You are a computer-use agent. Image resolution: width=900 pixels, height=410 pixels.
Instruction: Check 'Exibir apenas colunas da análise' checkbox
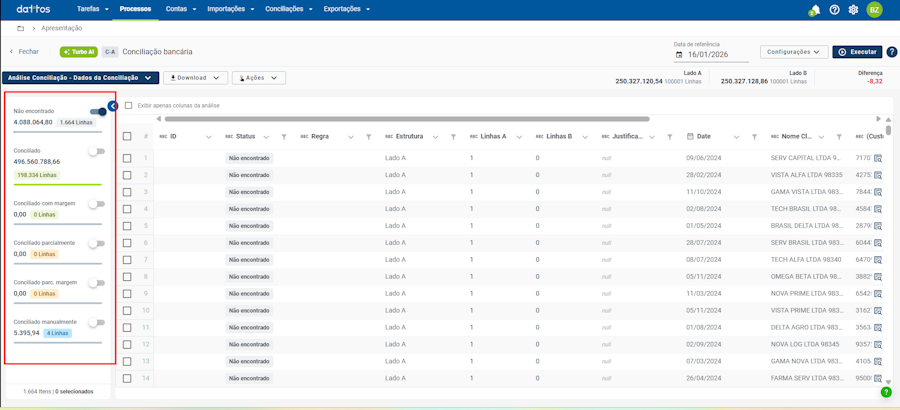[x=128, y=105]
